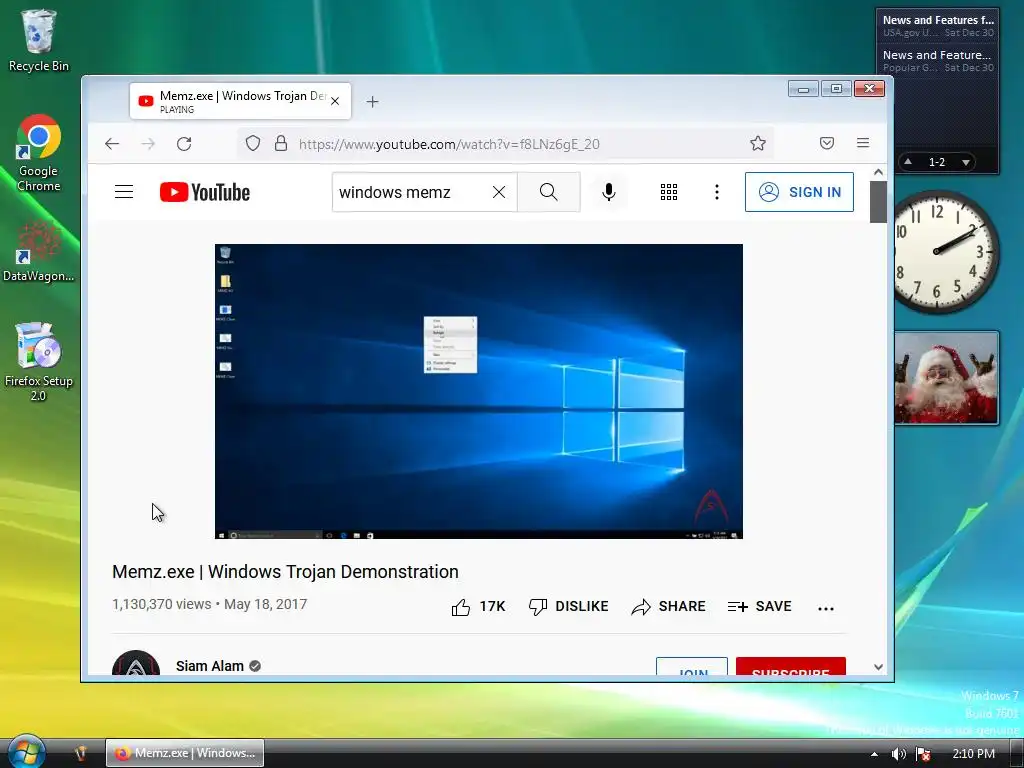Go to the YouTube home logo
This screenshot has height=768, width=1024.
(204, 192)
